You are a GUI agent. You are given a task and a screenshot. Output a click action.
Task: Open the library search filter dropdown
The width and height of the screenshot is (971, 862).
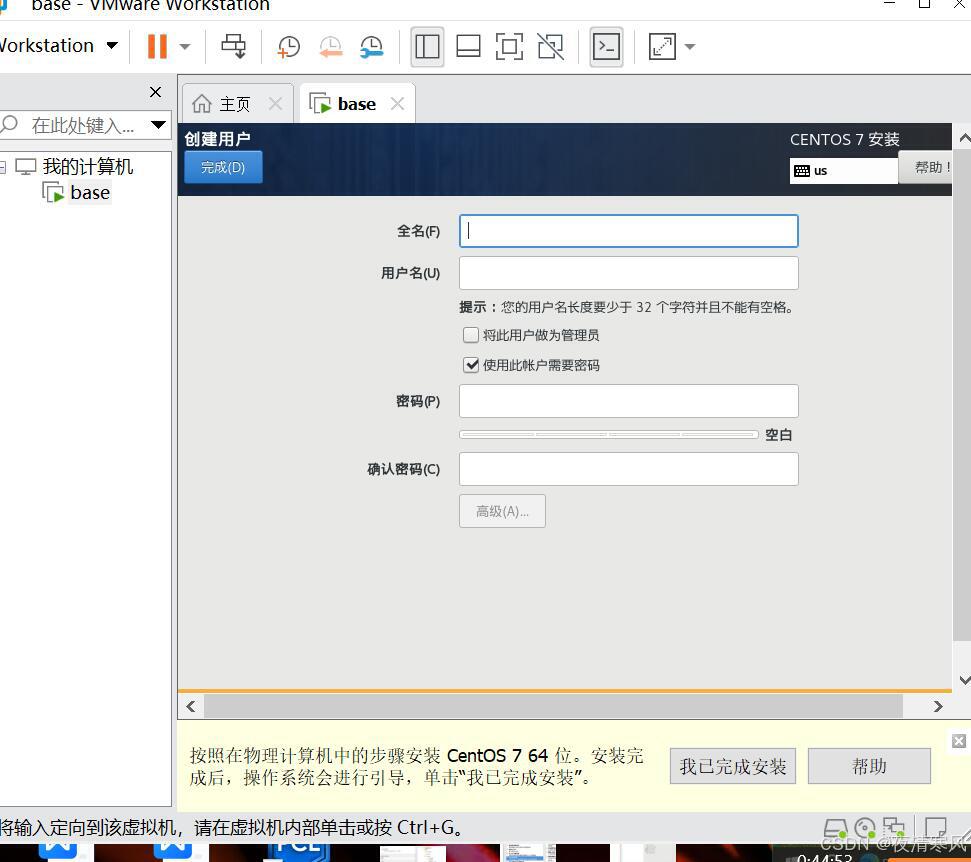point(159,125)
